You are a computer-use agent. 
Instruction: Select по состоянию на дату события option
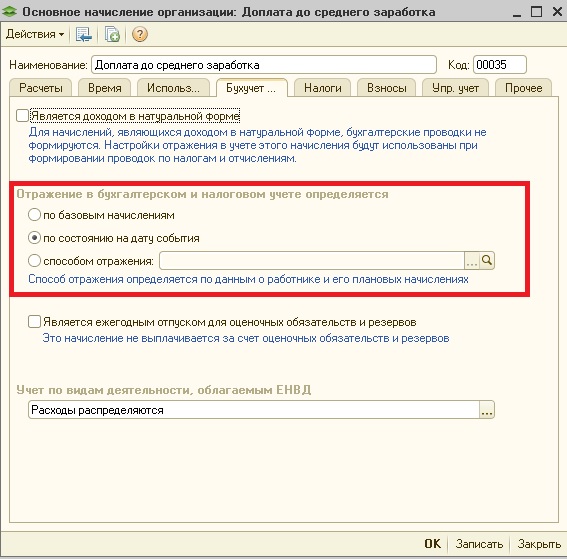pos(34,238)
